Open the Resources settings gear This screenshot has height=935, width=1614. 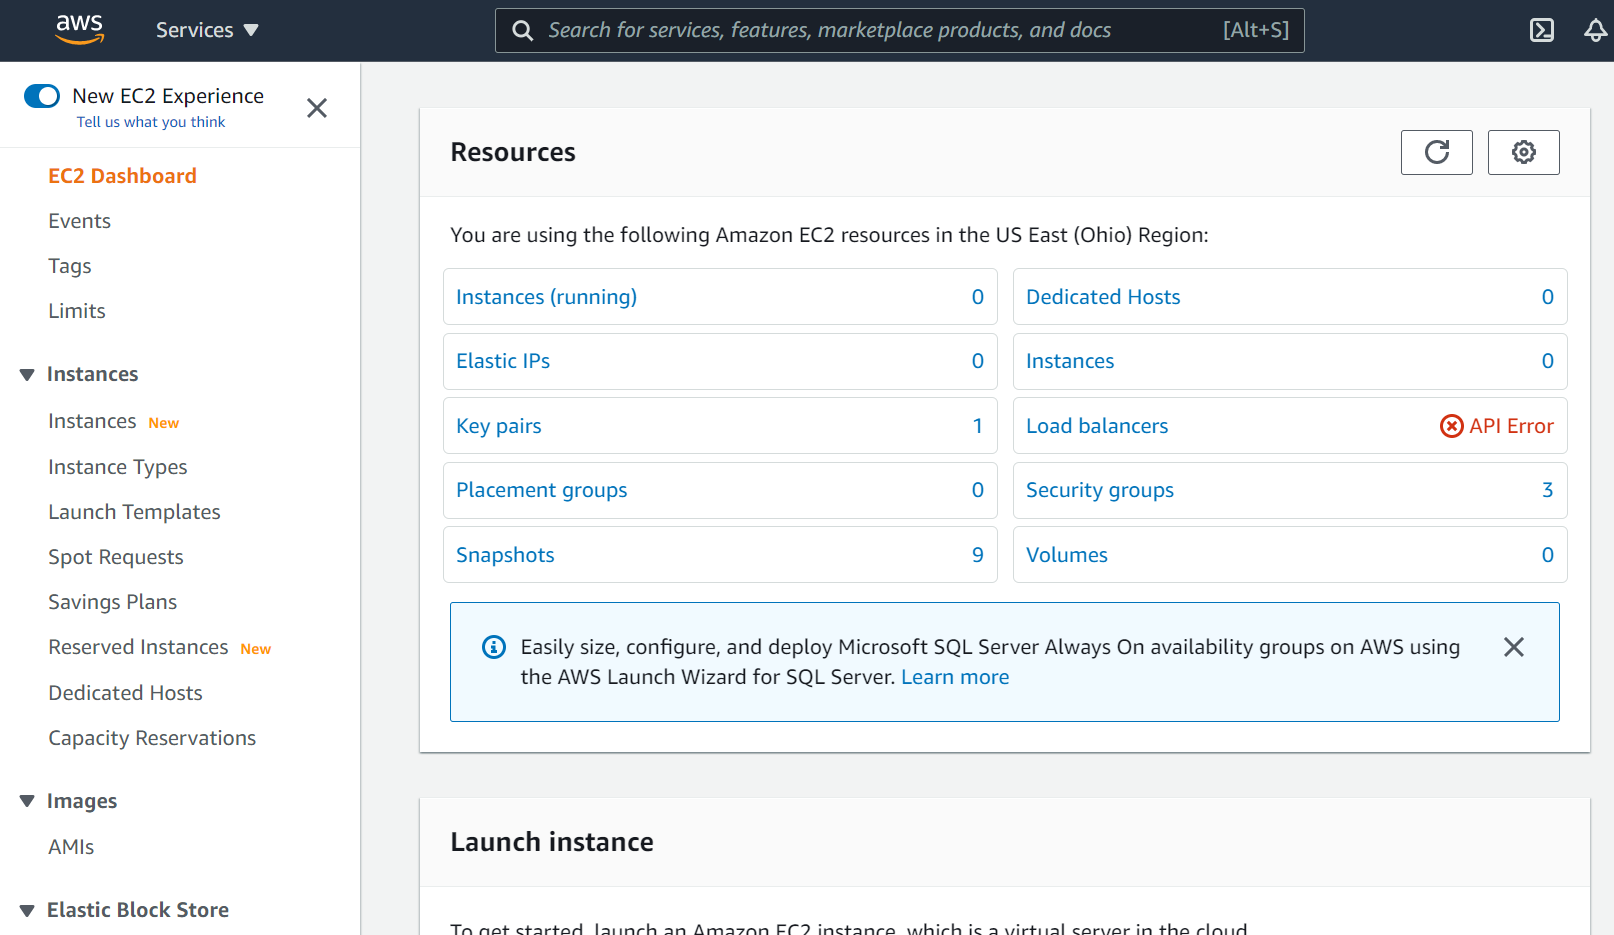pyautogui.click(x=1523, y=152)
